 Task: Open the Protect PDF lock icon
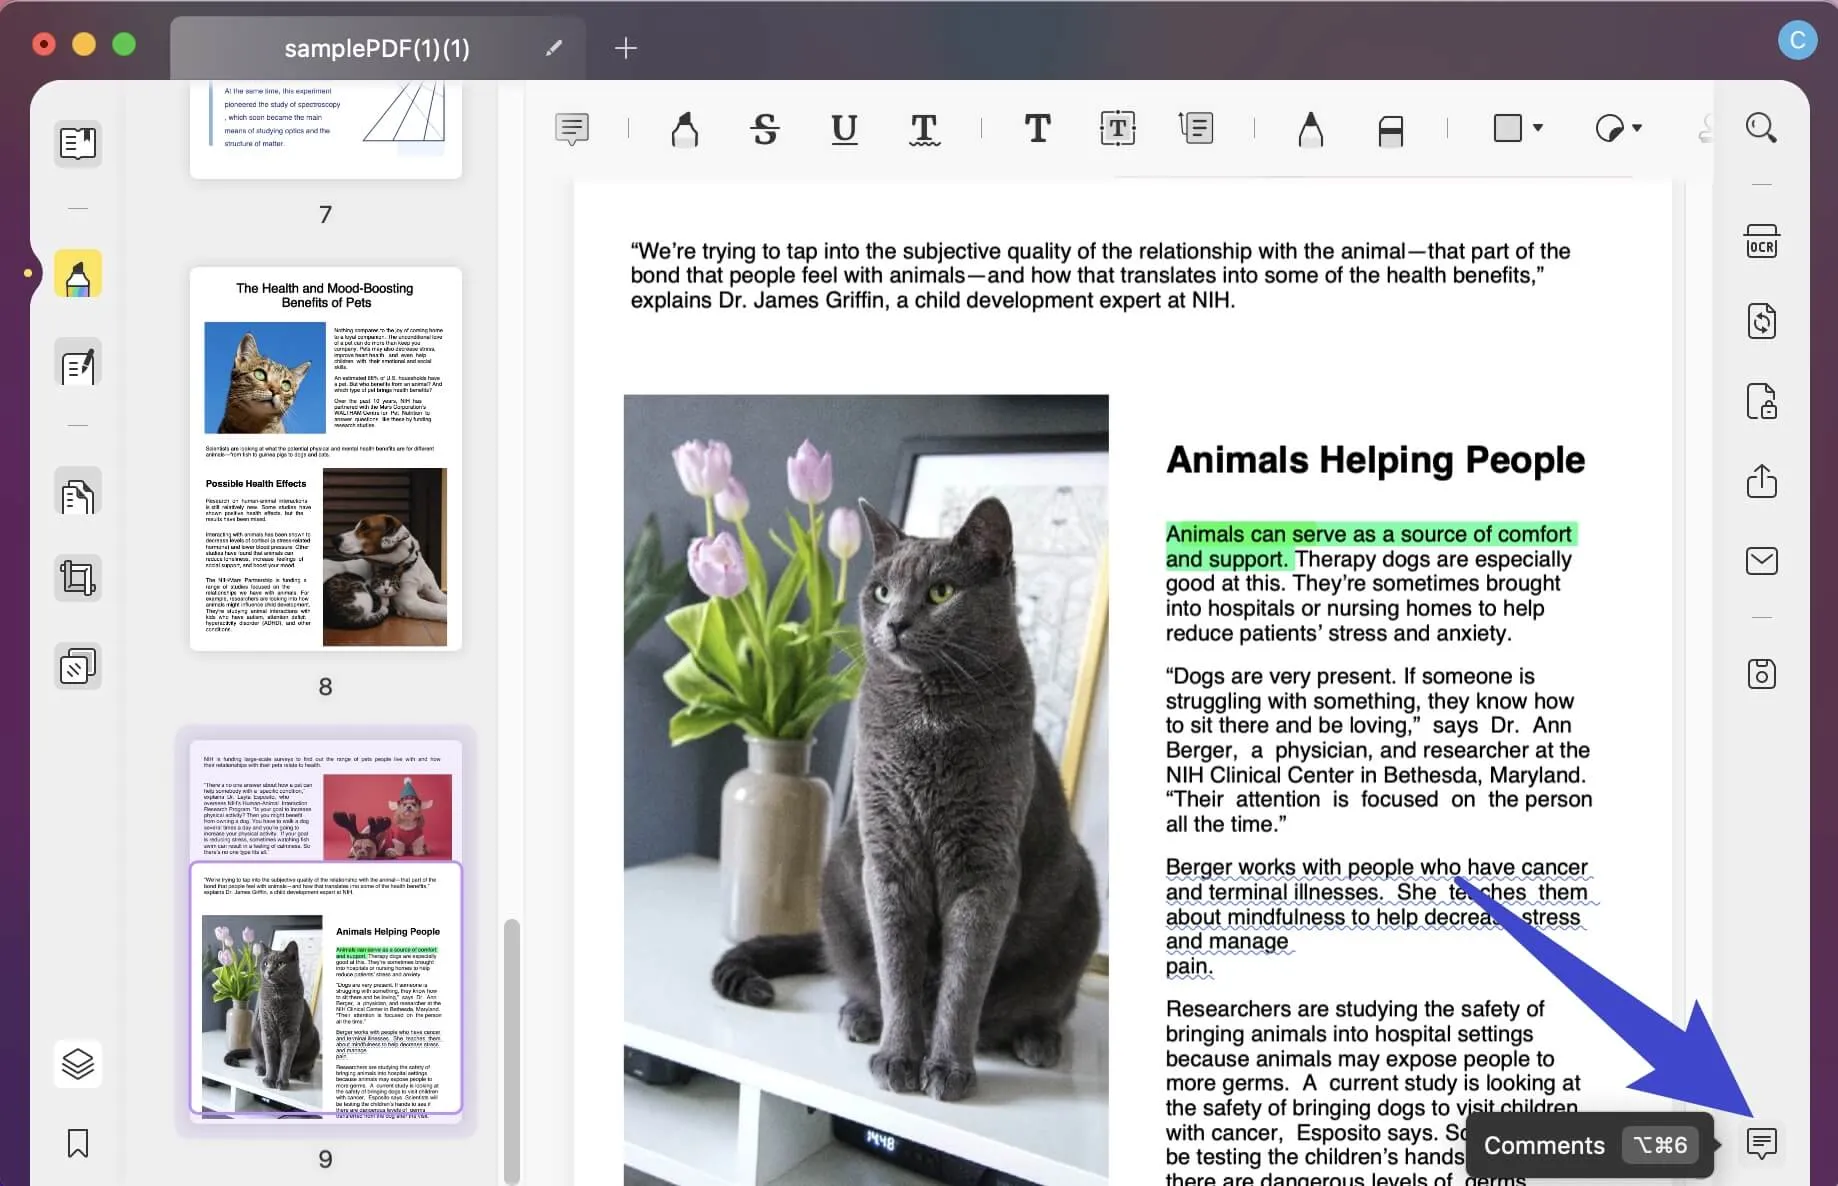(1761, 401)
